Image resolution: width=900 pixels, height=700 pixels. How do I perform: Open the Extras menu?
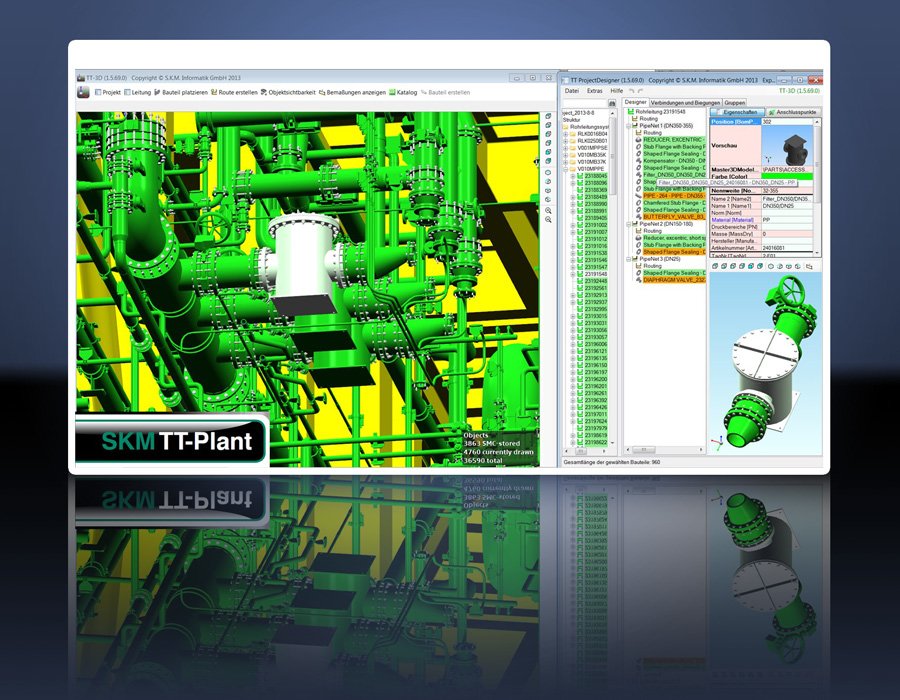point(595,91)
